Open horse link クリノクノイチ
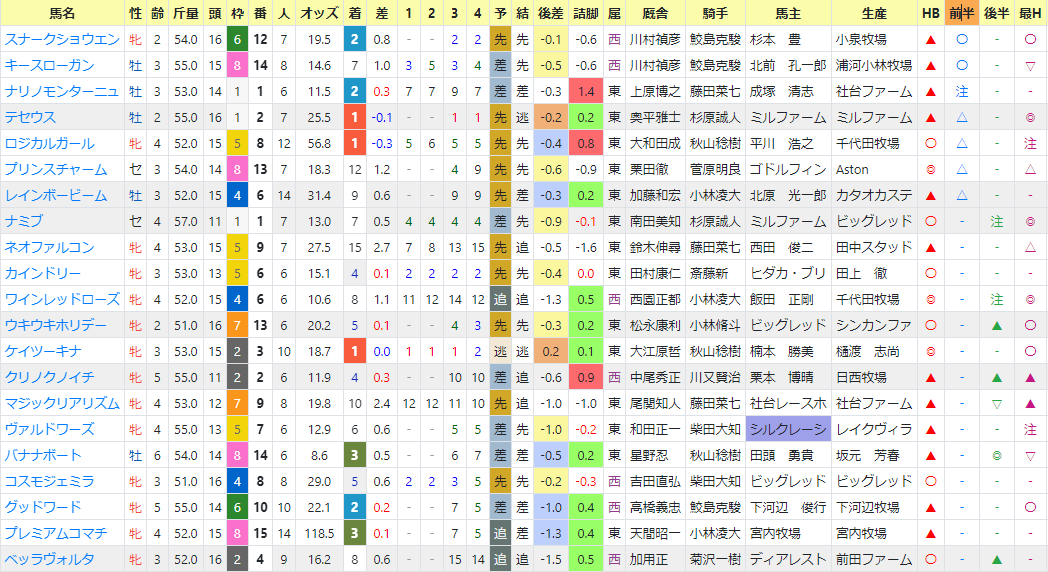The height and width of the screenshot is (572, 1048). pyautogui.click(x=49, y=378)
